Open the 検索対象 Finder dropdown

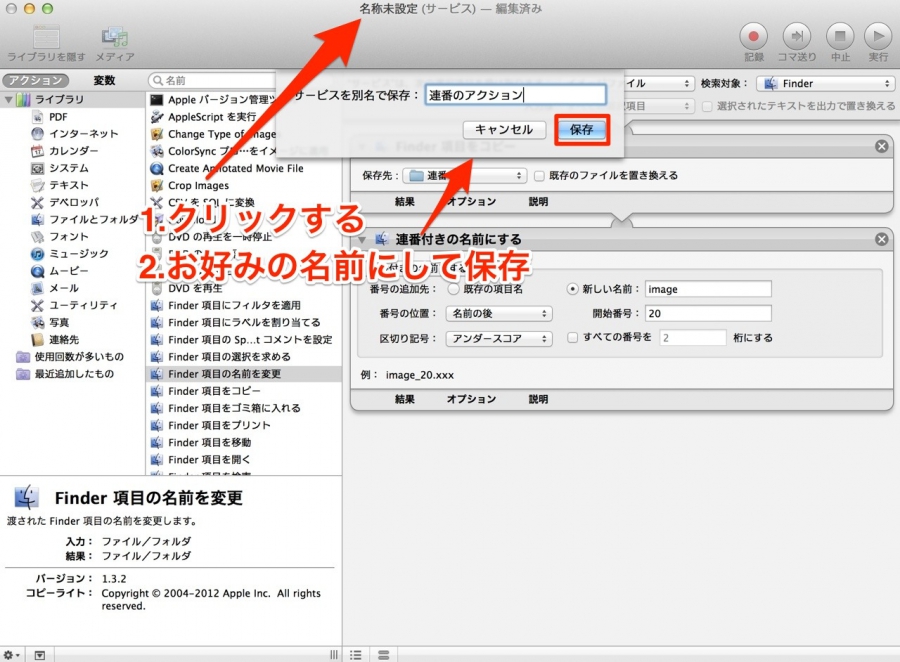point(825,84)
